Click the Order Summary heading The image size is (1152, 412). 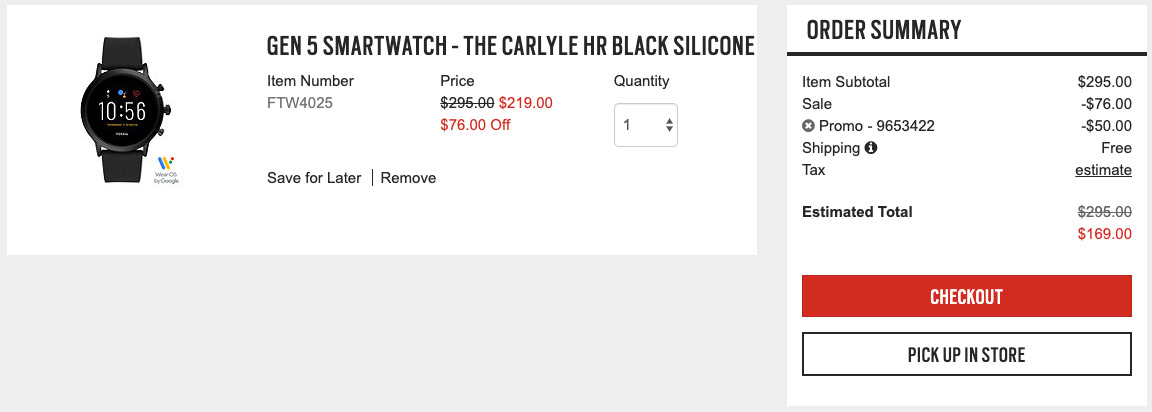point(883,30)
